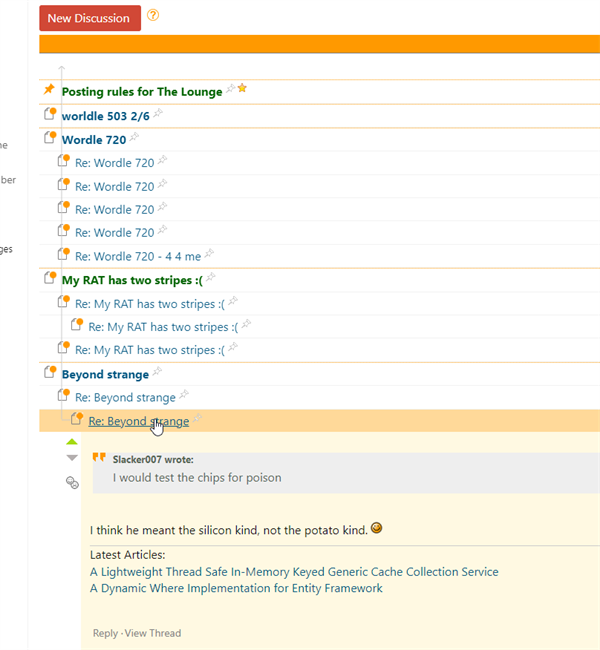
Task: Open the worldle 503 2/6 thread
Action: 105,116
